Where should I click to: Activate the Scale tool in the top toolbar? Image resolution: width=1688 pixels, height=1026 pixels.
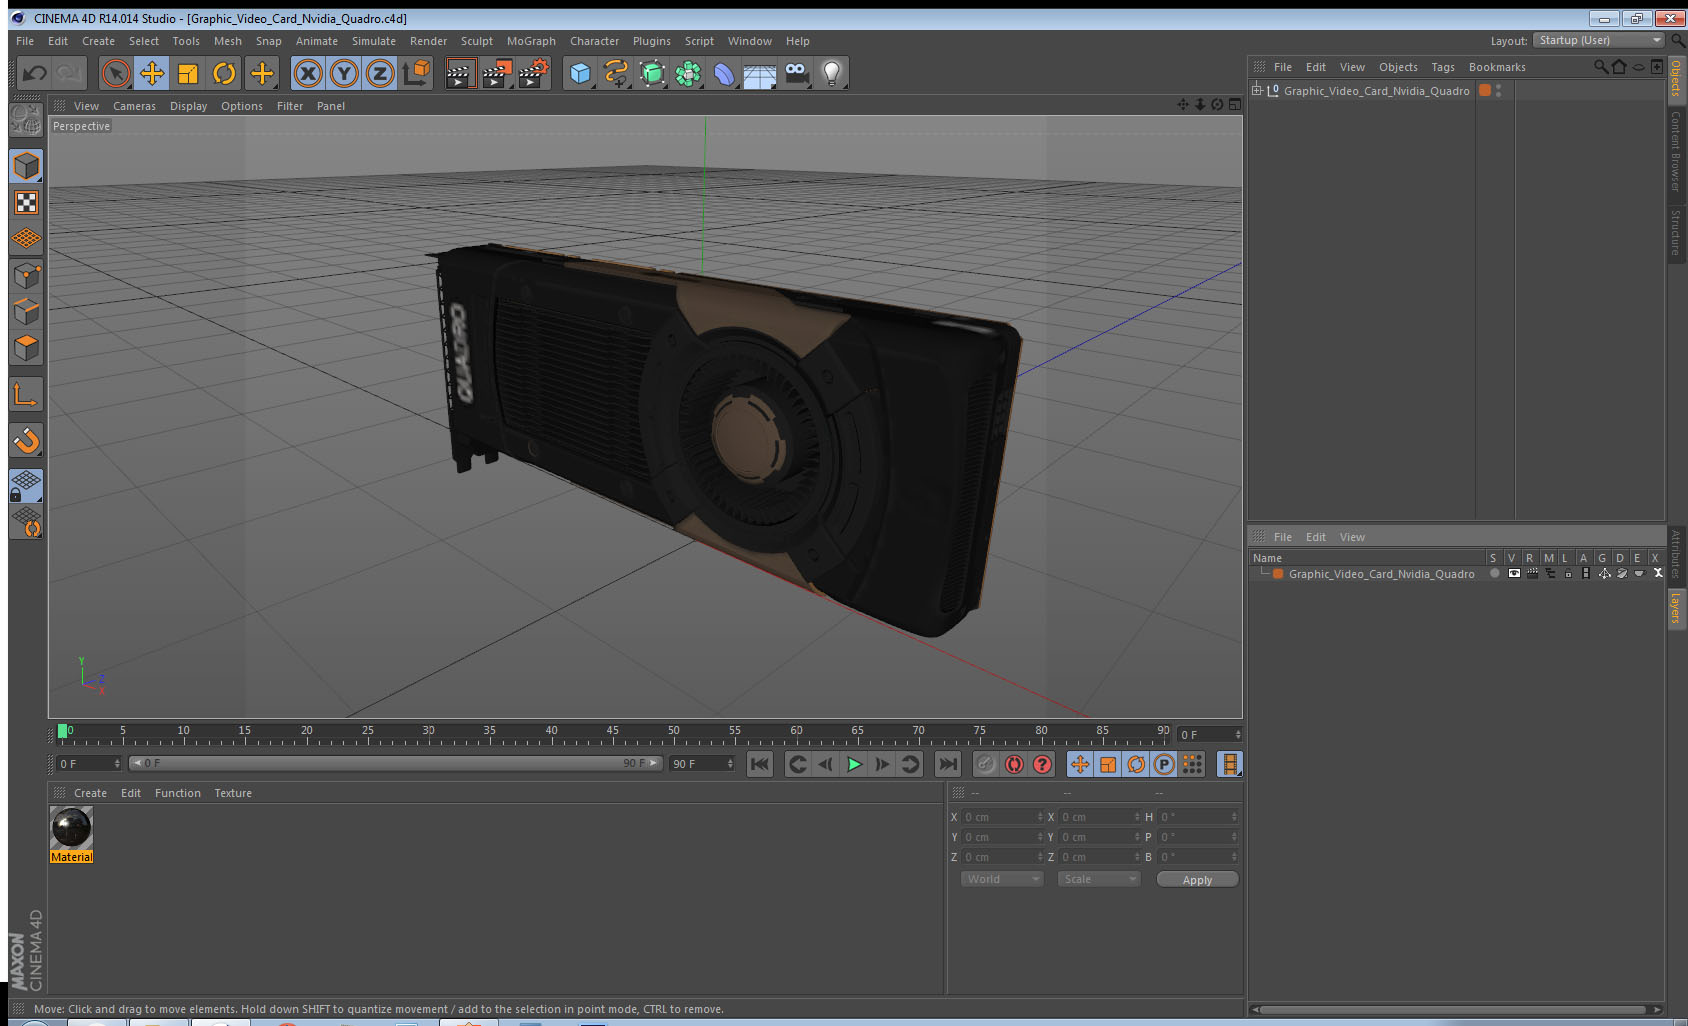pyautogui.click(x=188, y=73)
